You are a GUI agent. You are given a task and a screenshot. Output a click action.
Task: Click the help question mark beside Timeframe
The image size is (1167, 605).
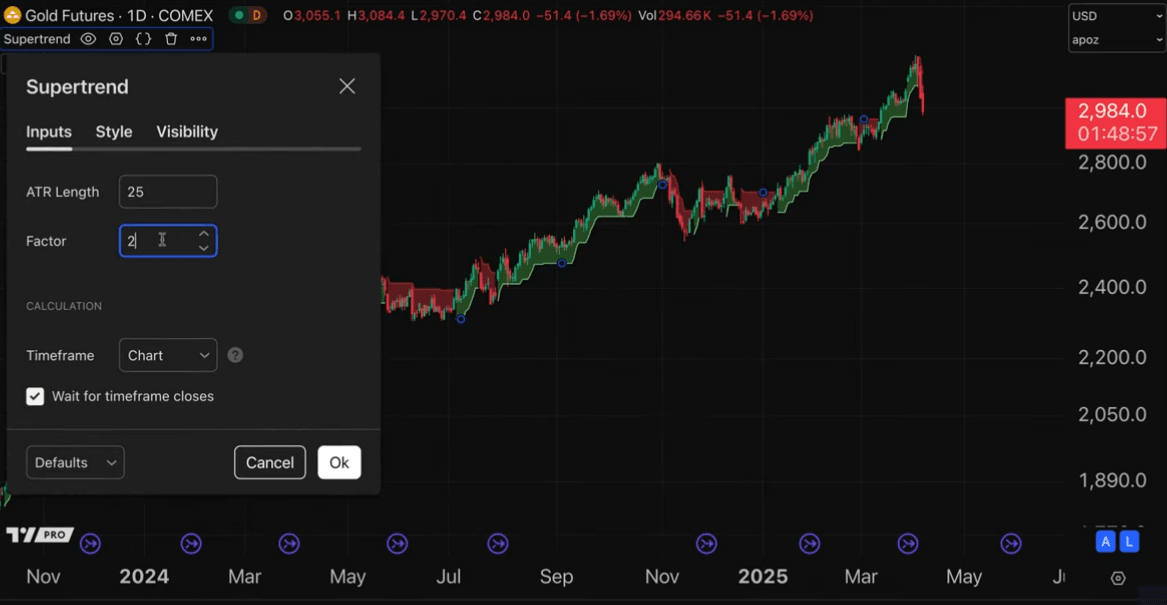pyautogui.click(x=235, y=355)
